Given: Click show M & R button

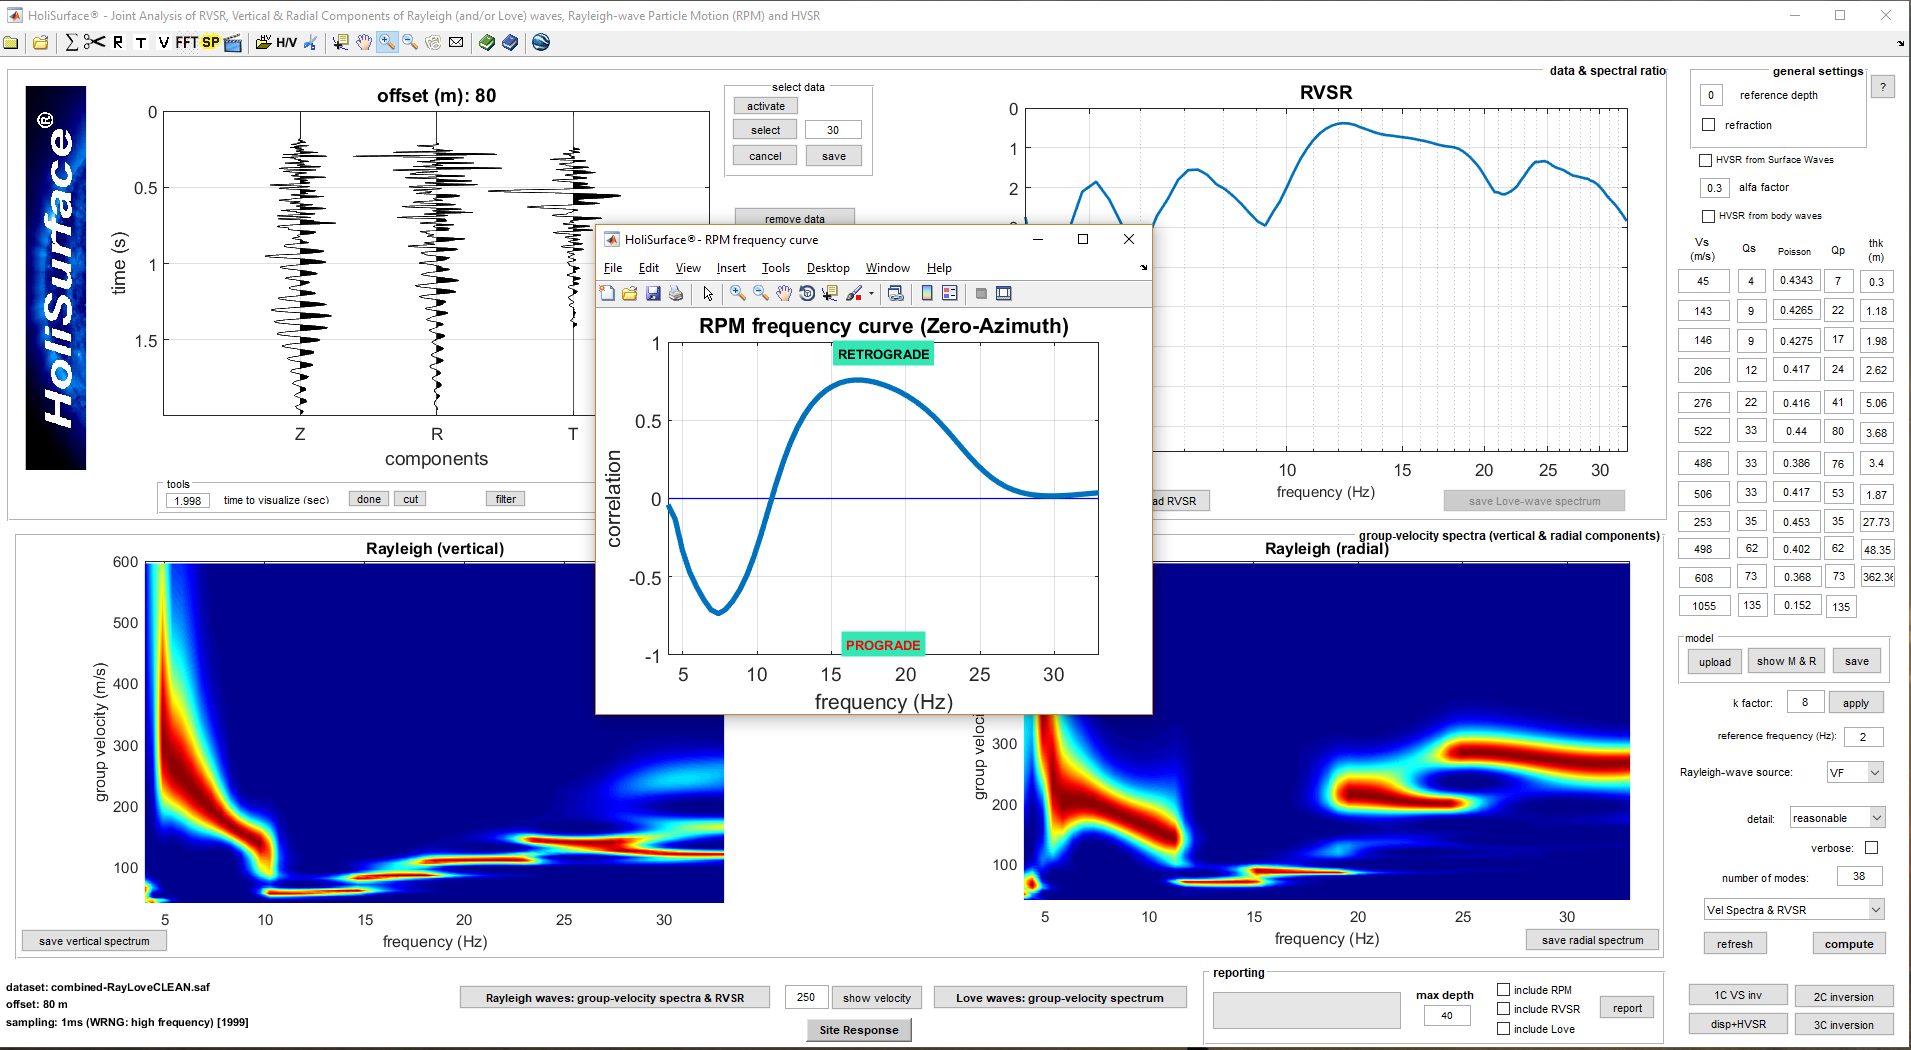Looking at the screenshot, I should pos(1786,661).
